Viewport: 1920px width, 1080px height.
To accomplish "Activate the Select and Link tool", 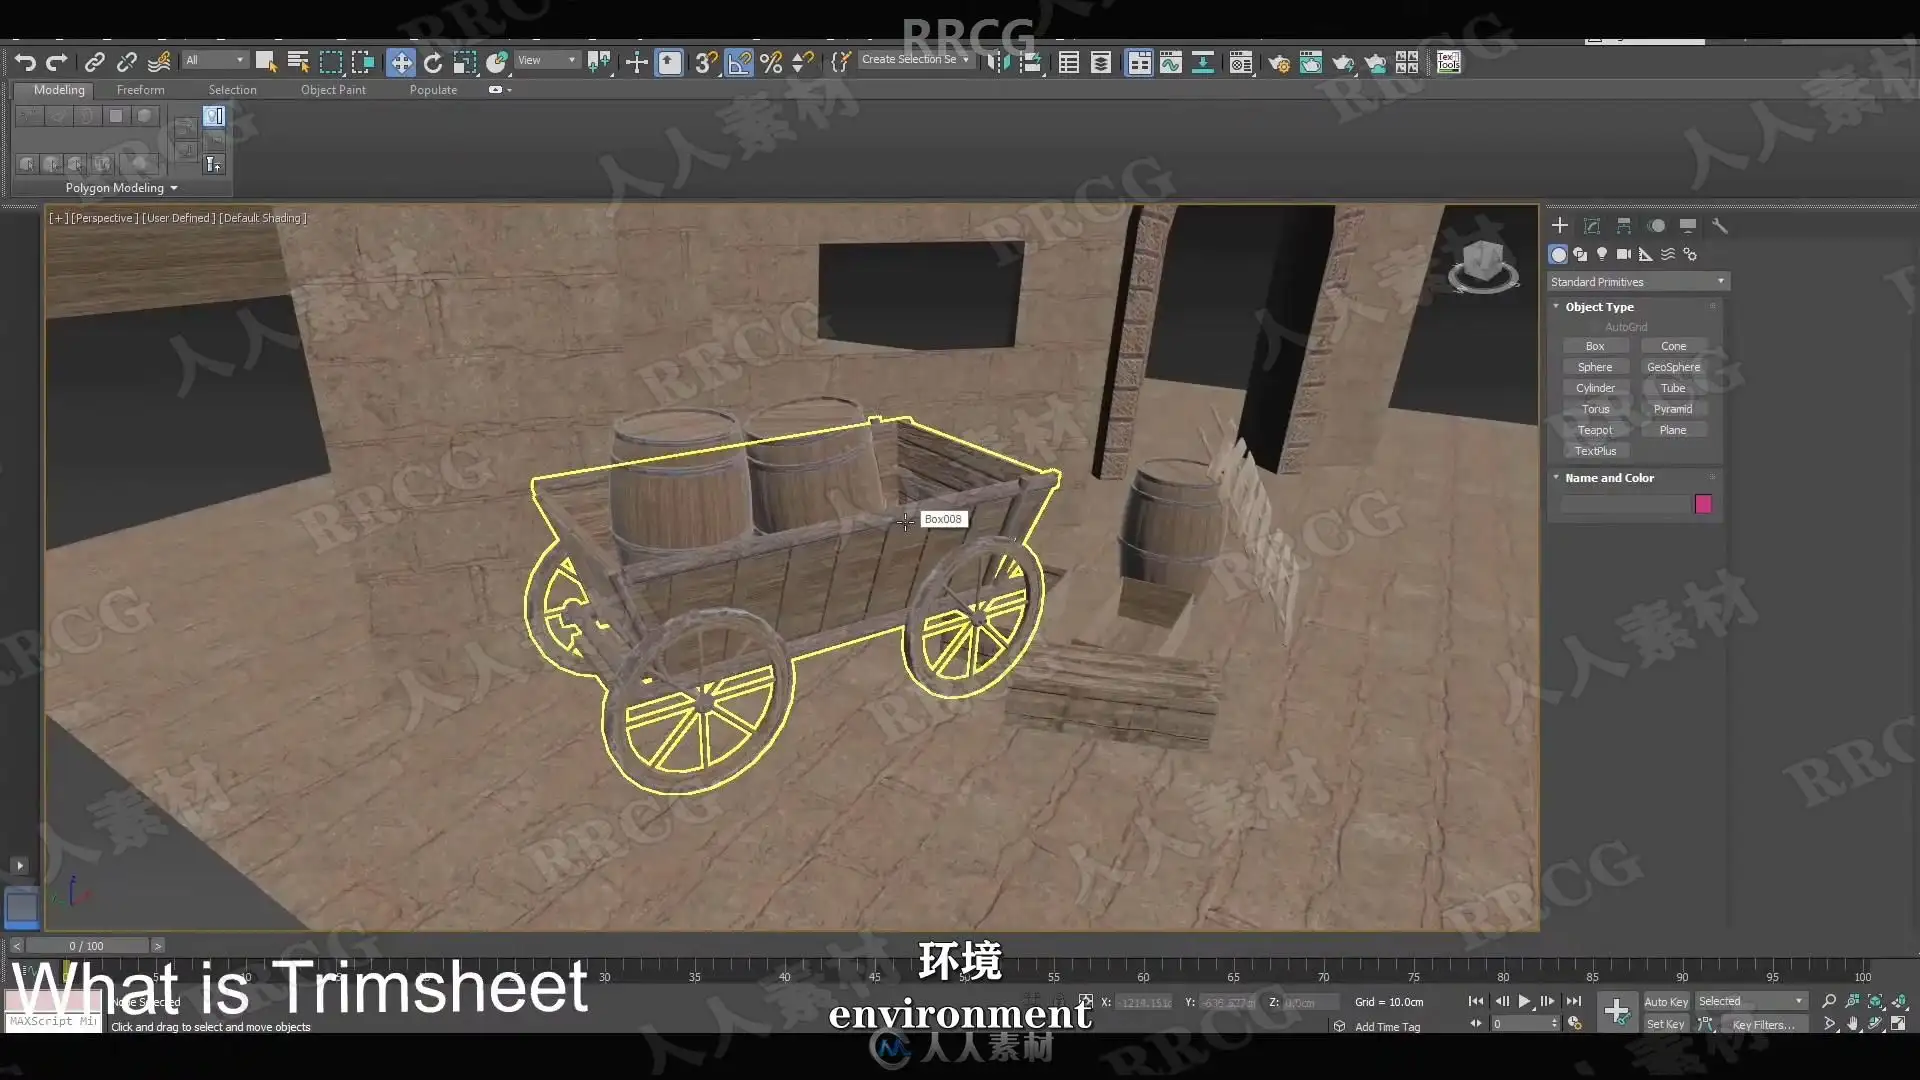I will tap(94, 63).
